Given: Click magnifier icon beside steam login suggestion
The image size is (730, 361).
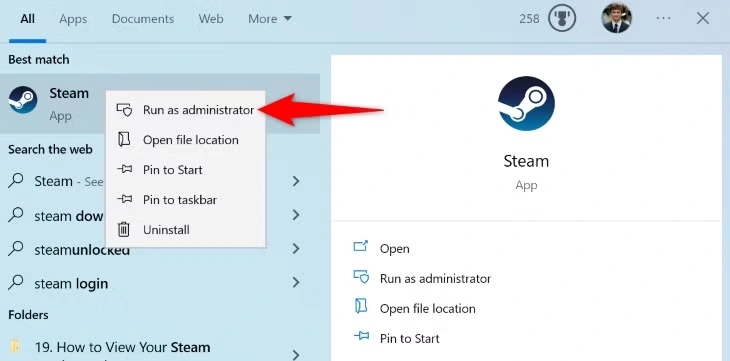Looking at the screenshot, I should click(16, 283).
